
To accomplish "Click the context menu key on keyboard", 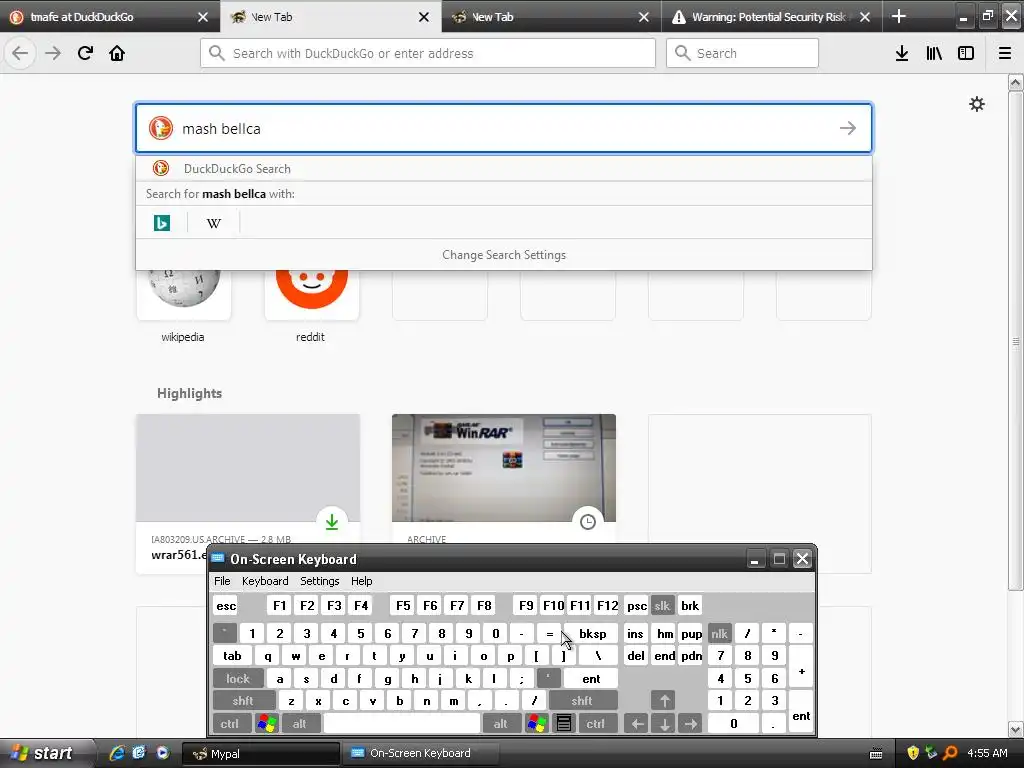I will pyautogui.click(x=564, y=724).
